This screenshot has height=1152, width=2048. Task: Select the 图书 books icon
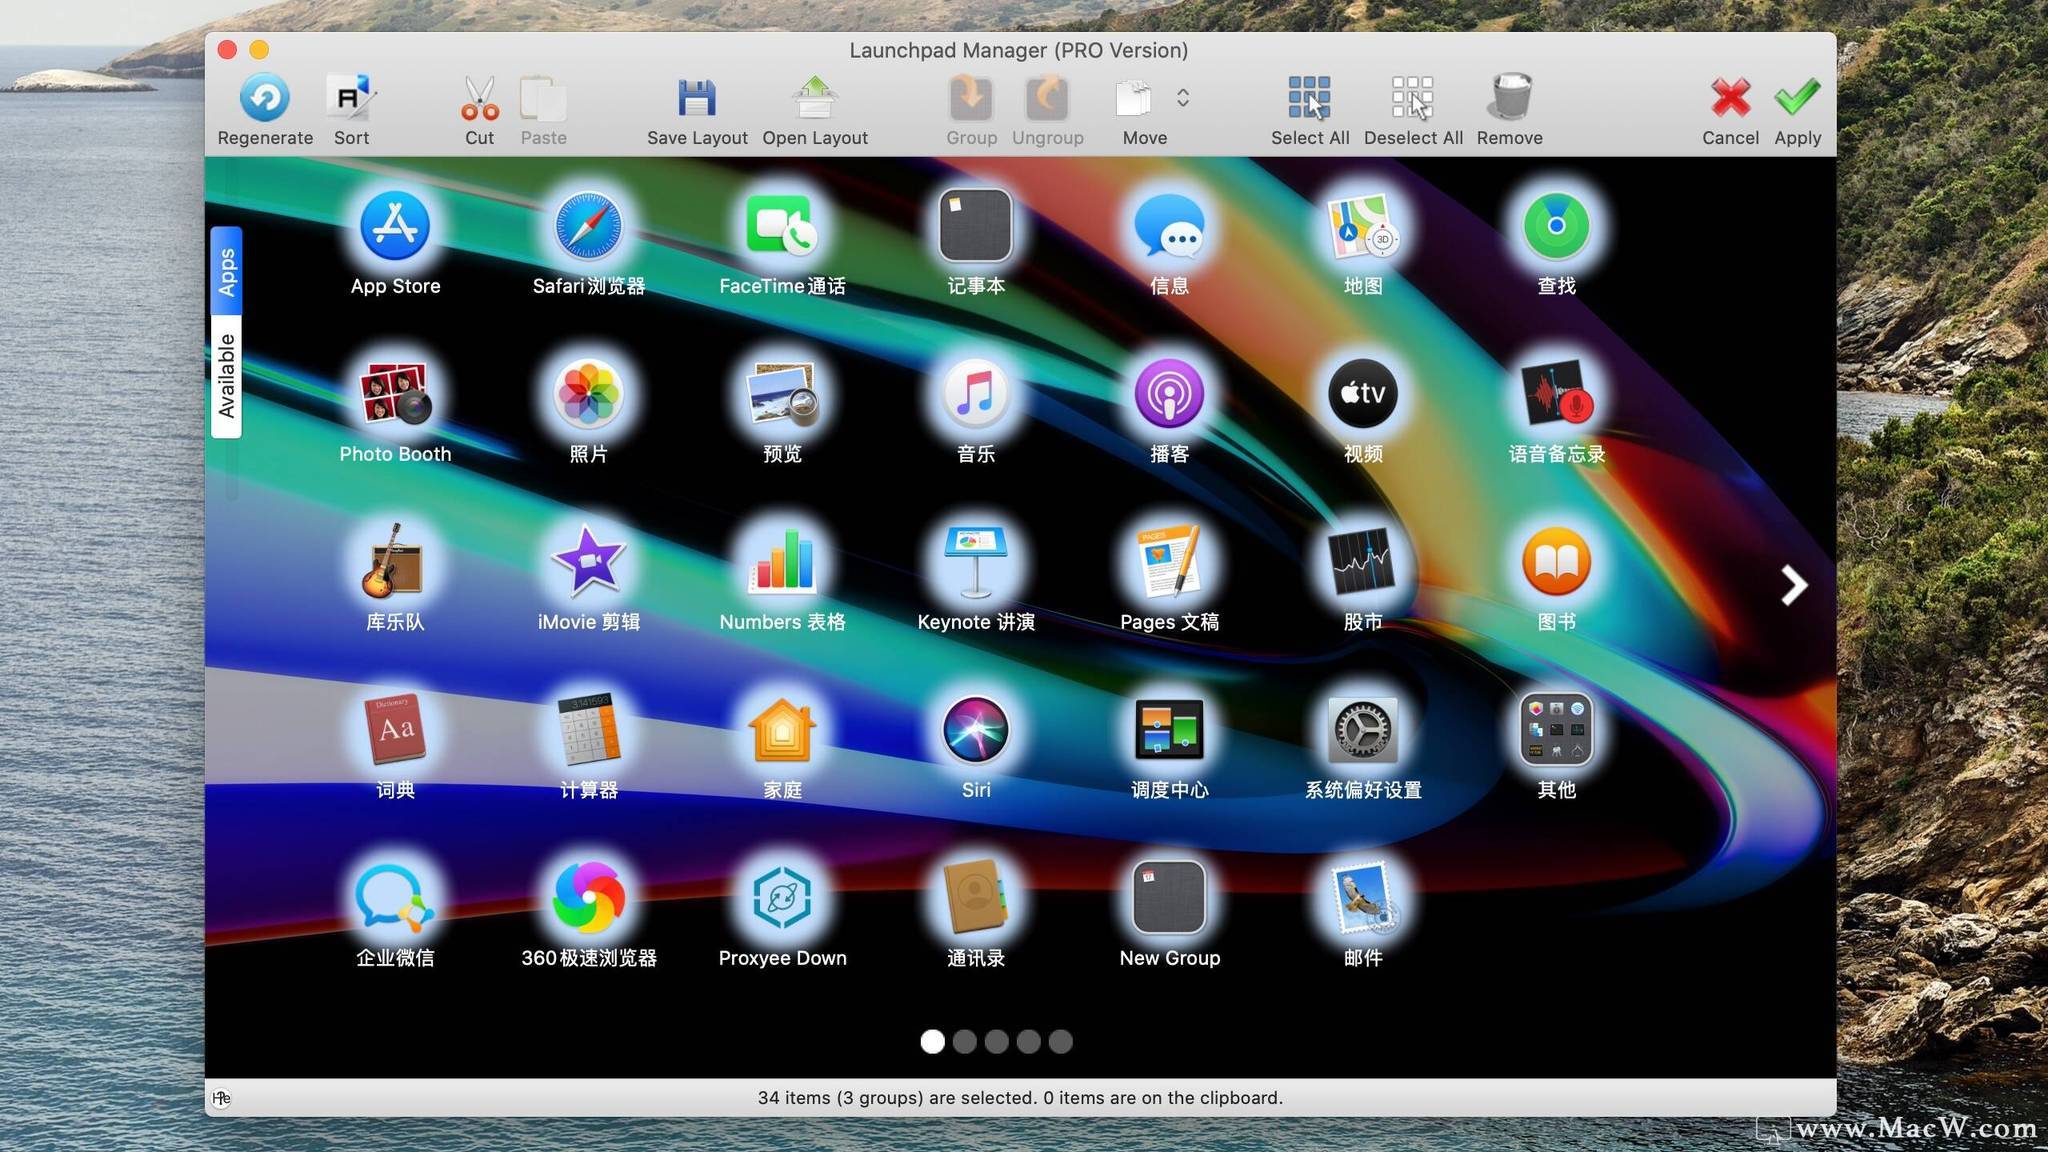(1556, 562)
